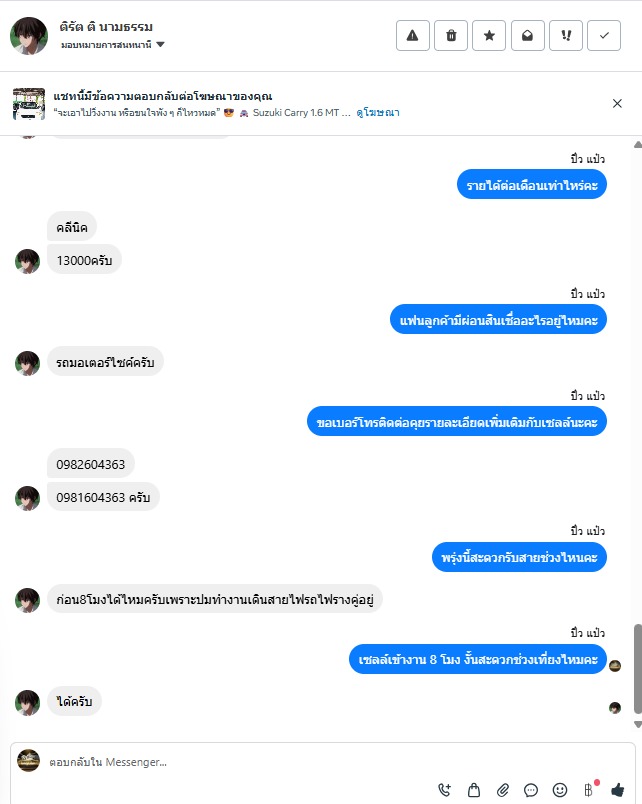Flag conversation with the exclamation priority icon

point(566,35)
